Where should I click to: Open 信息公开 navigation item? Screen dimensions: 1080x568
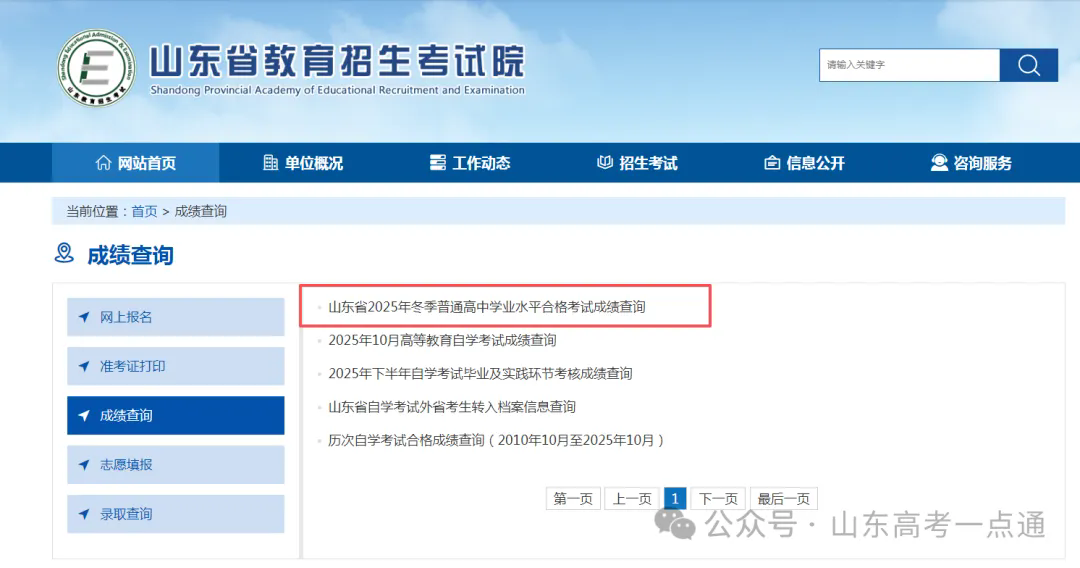[804, 163]
